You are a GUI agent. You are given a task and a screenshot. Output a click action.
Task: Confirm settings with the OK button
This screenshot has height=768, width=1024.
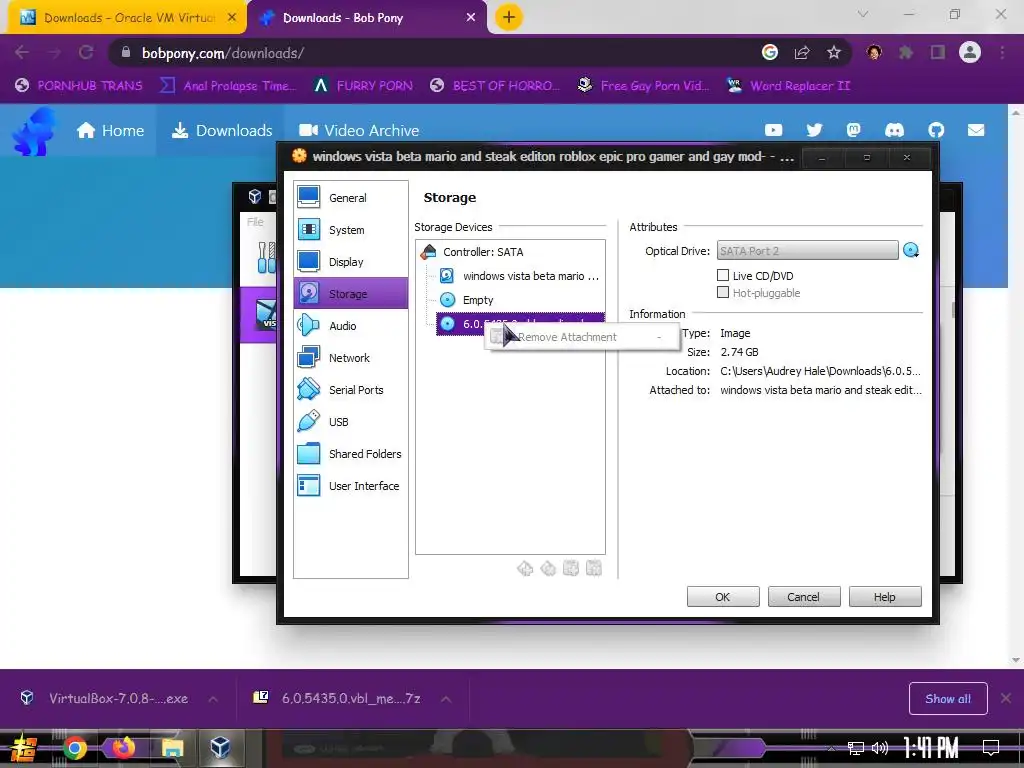point(722,597)
